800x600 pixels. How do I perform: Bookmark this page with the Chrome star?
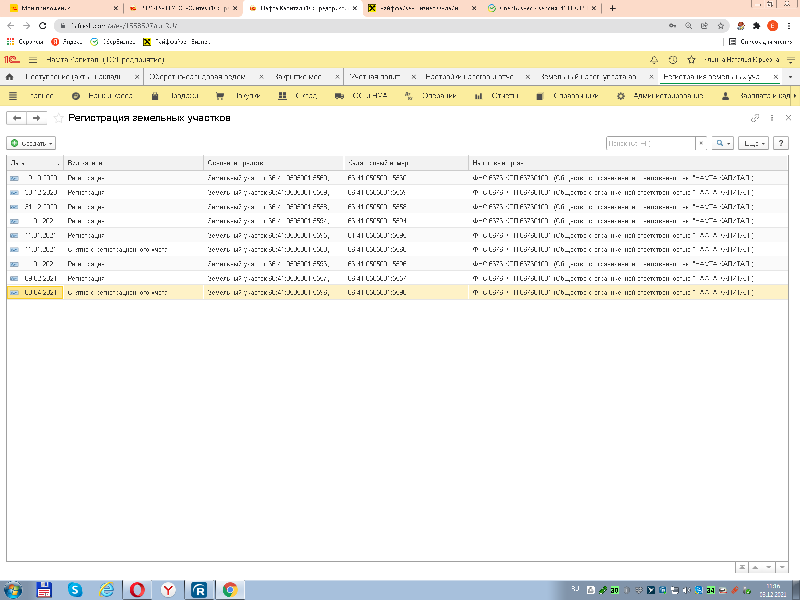[720, 26]
